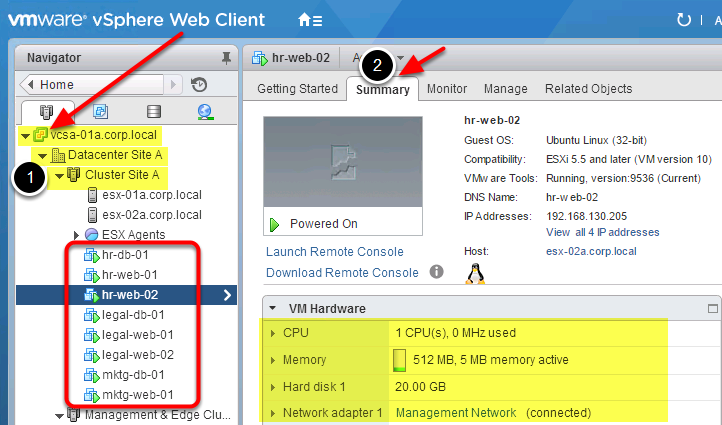Collapse the VM Hardware section
Screen dimensions: 722x425
[x=273, y=308]
